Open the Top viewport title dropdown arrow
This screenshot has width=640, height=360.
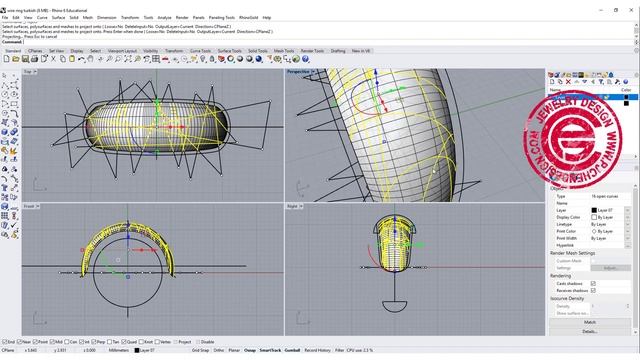point(35,72)
